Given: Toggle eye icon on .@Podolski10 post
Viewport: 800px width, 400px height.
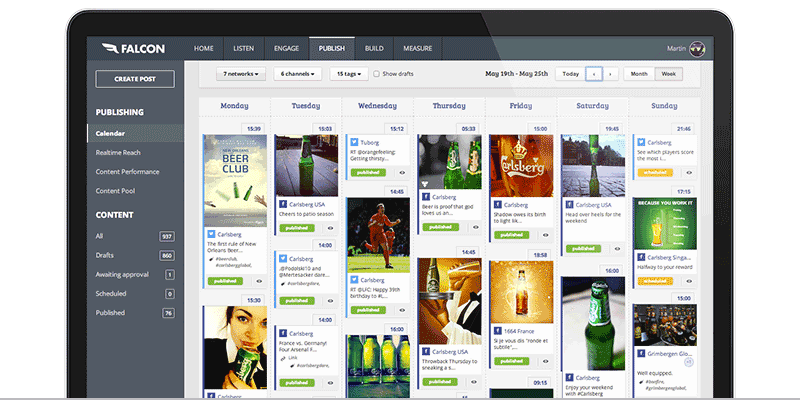Looking at the screenshot, I should 331,301.
